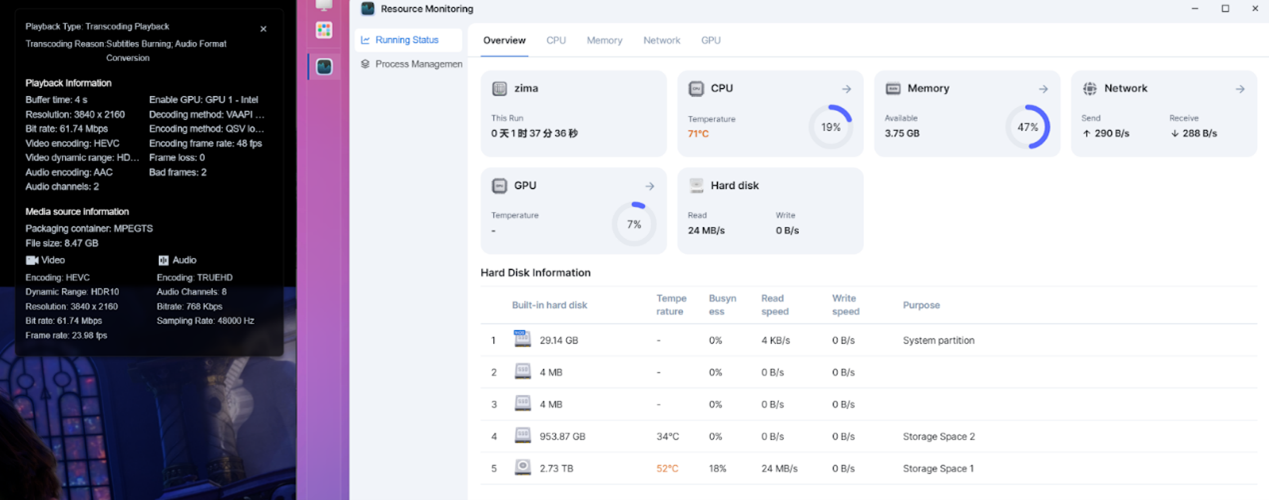Image resolution: width=1269 pixels, height=500 pixels.
Task: Open Network details via the card arrow
Action: click(x=1240, y=89)
